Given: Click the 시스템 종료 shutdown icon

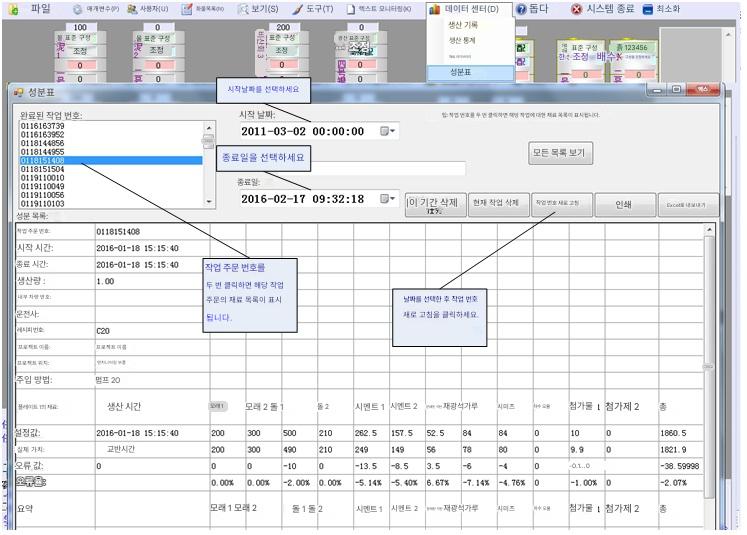Looking at the screenshot, I should pyautogui.click(x=577, y=9).
